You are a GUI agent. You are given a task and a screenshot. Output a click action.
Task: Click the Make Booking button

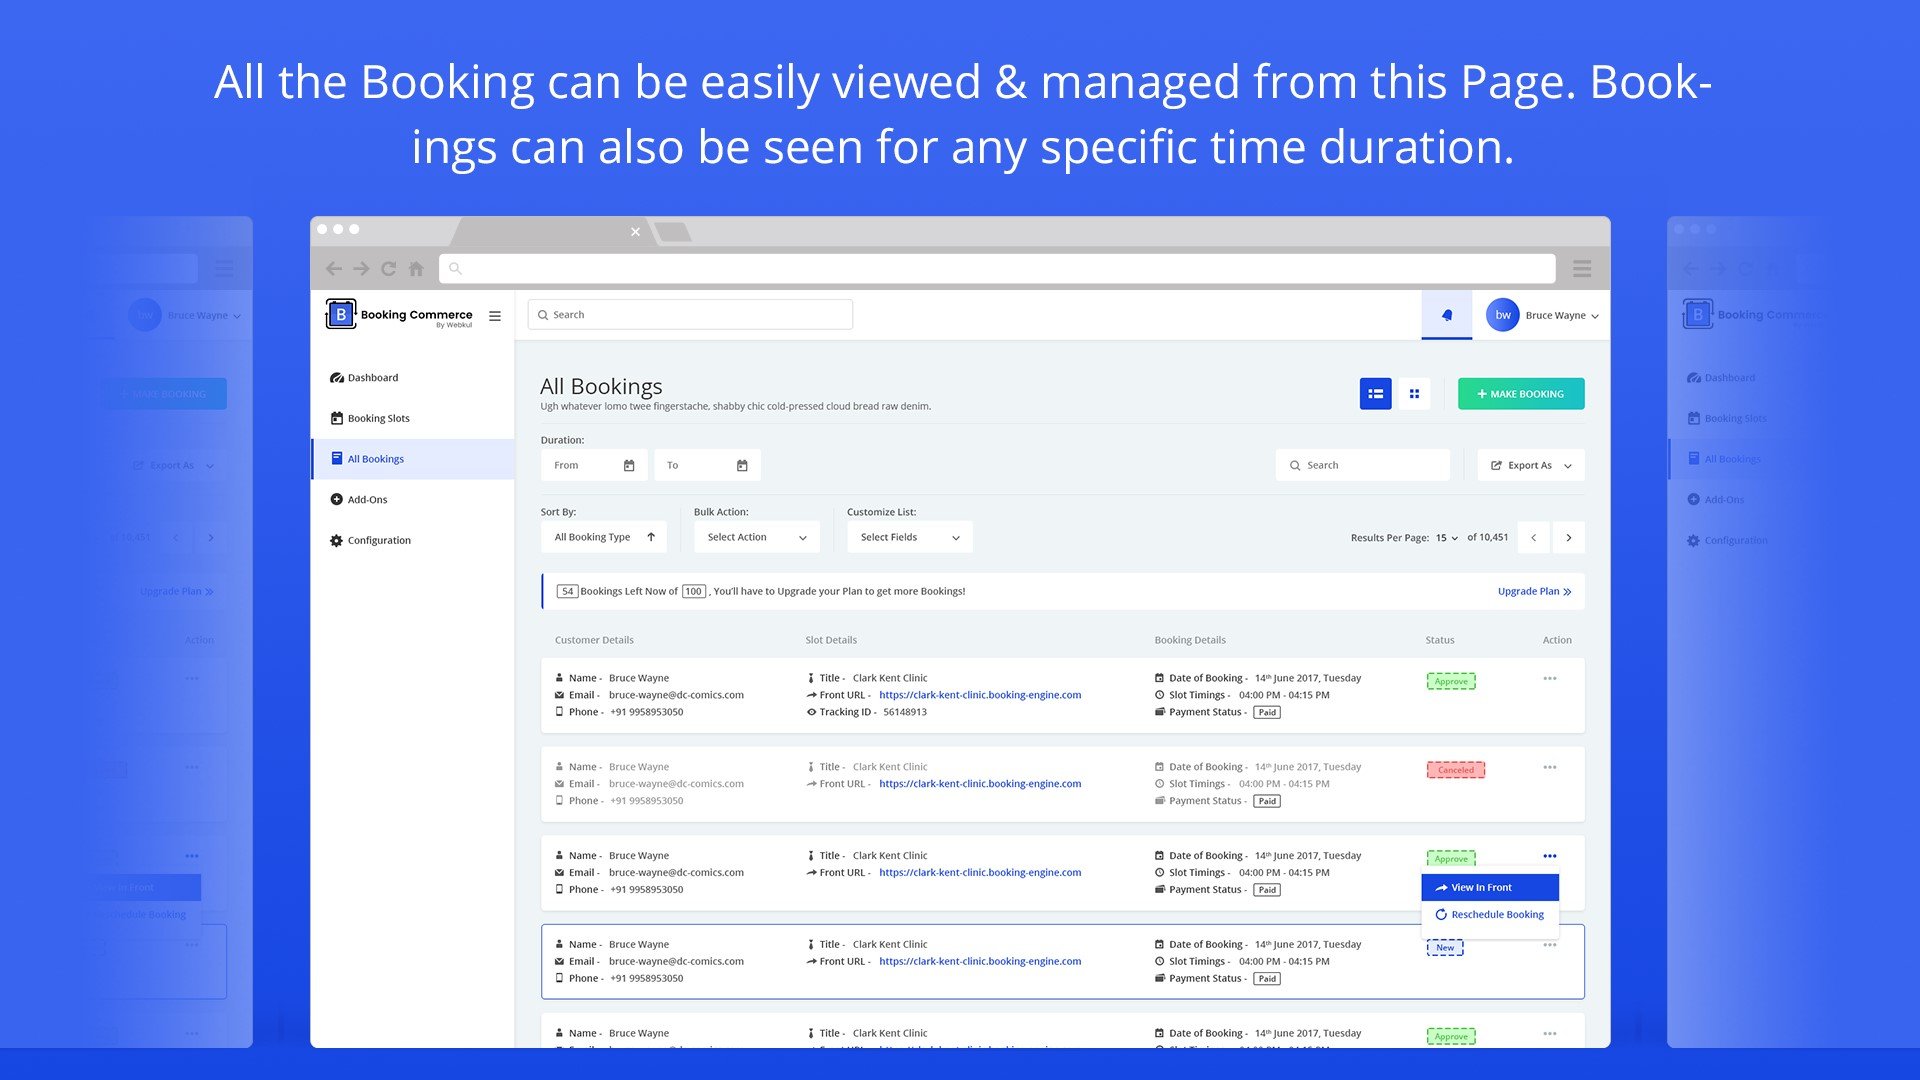[x=1521, y=394]
